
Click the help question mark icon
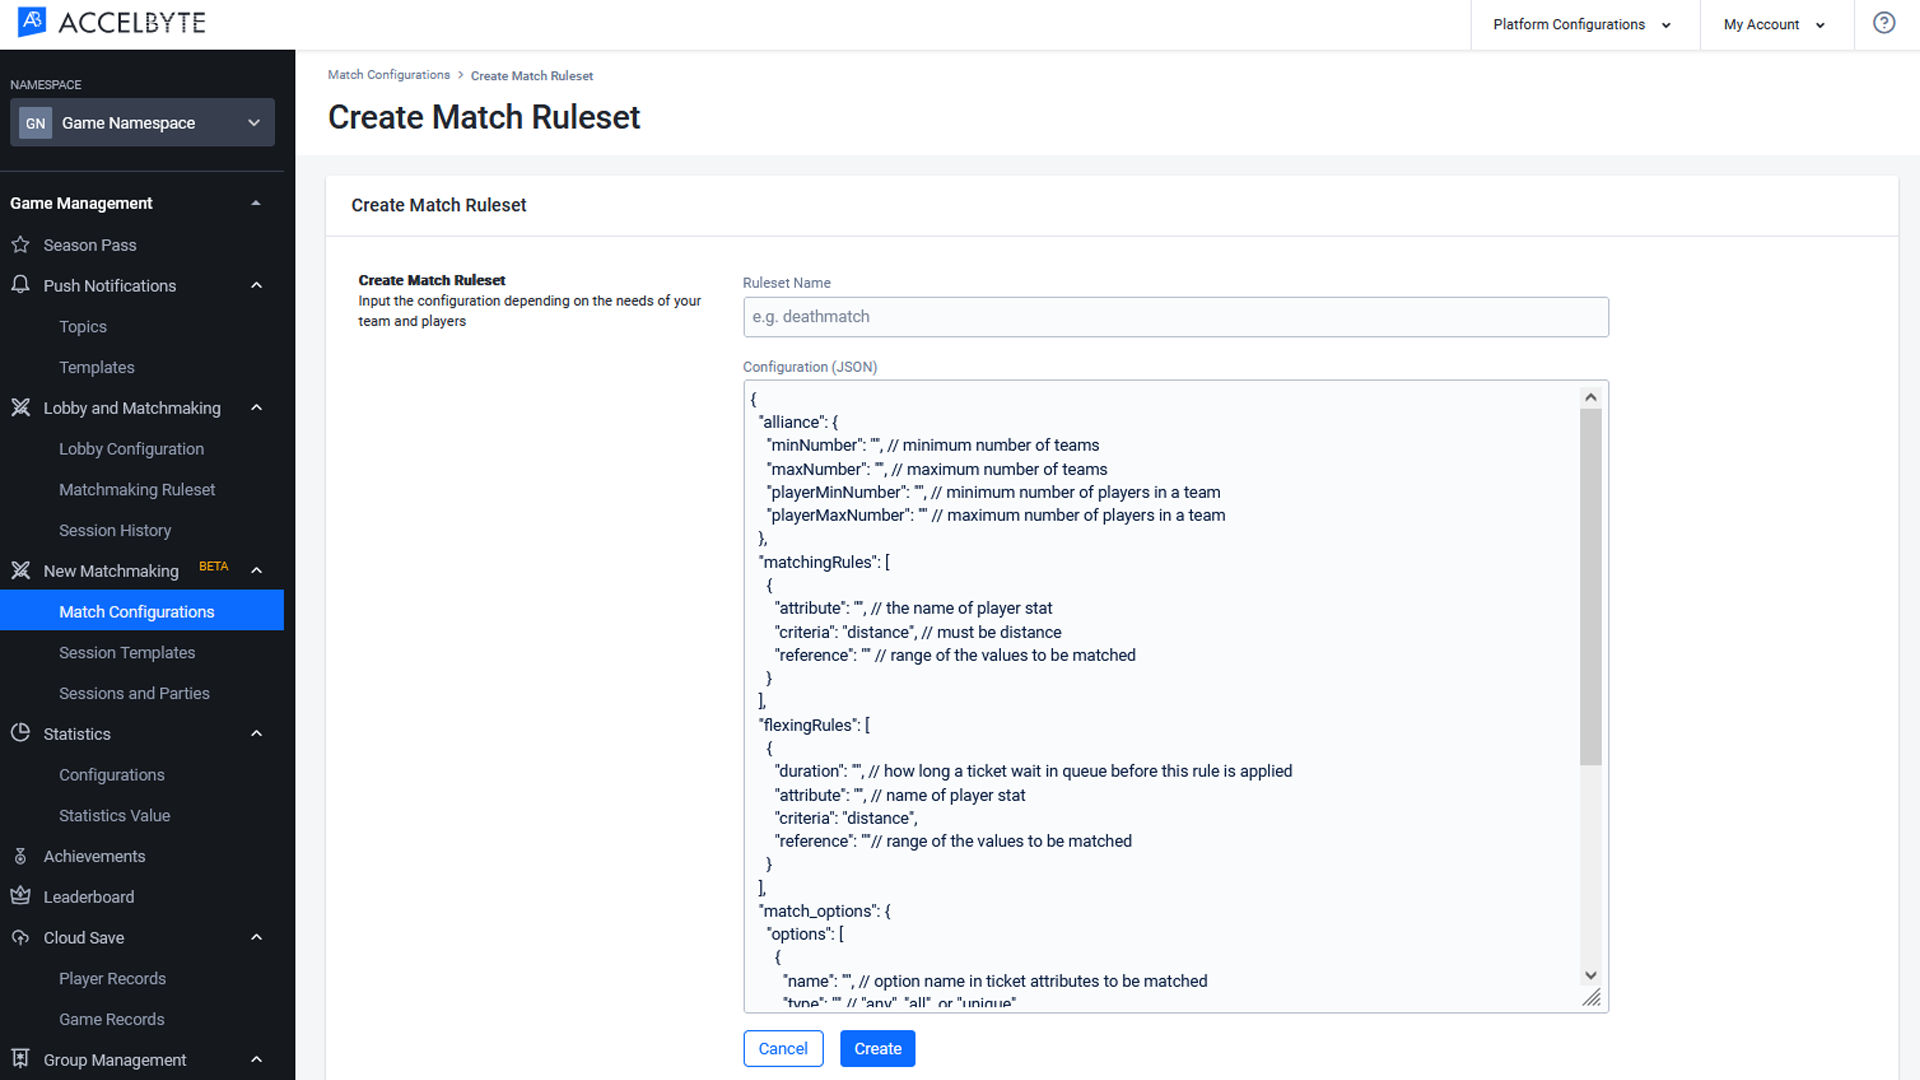tap(1884, 22)
